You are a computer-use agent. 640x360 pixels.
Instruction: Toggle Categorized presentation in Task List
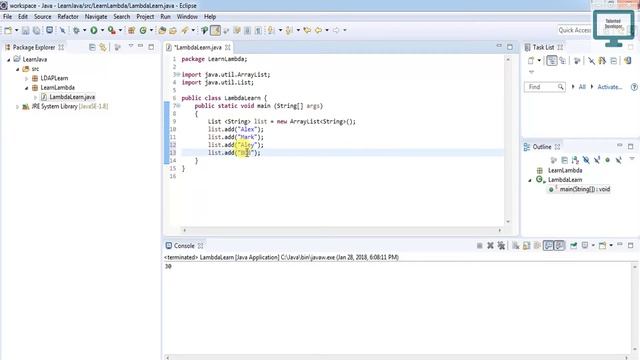(x=552, y=61)
